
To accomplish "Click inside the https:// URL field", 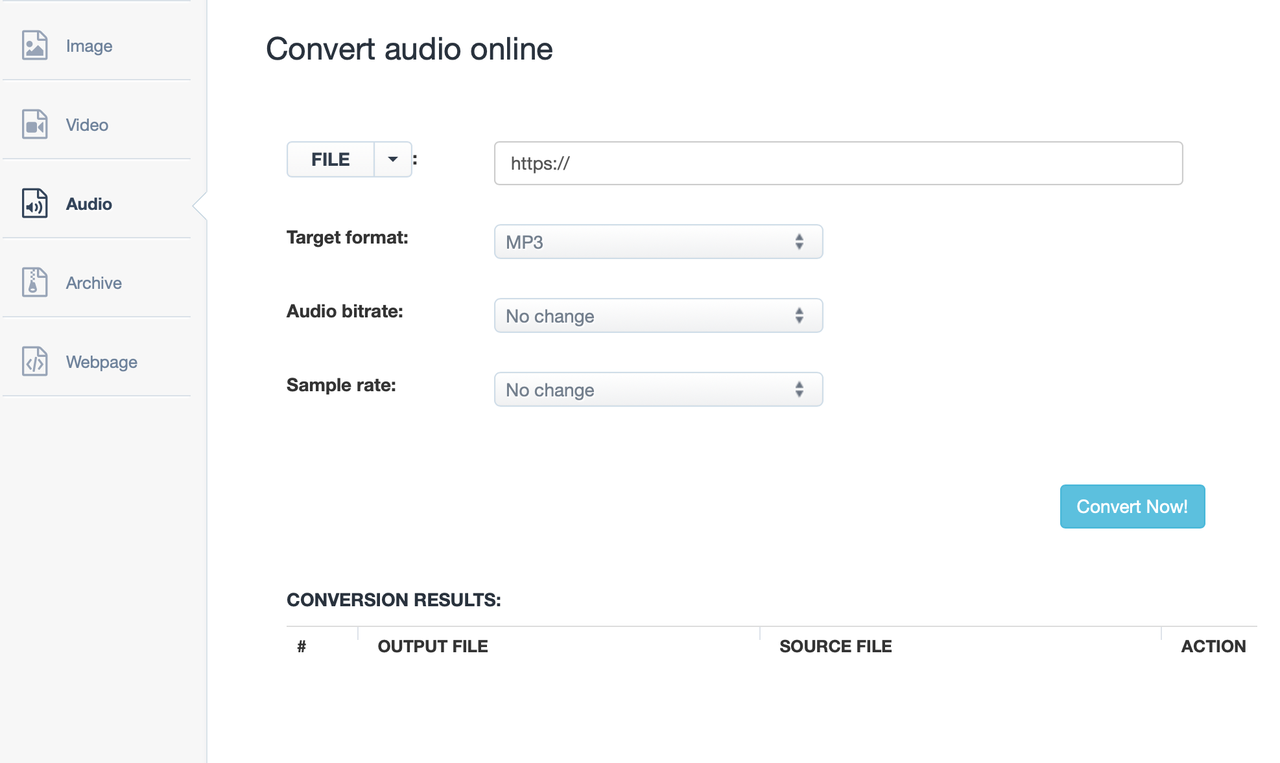I will click(838, 163).
